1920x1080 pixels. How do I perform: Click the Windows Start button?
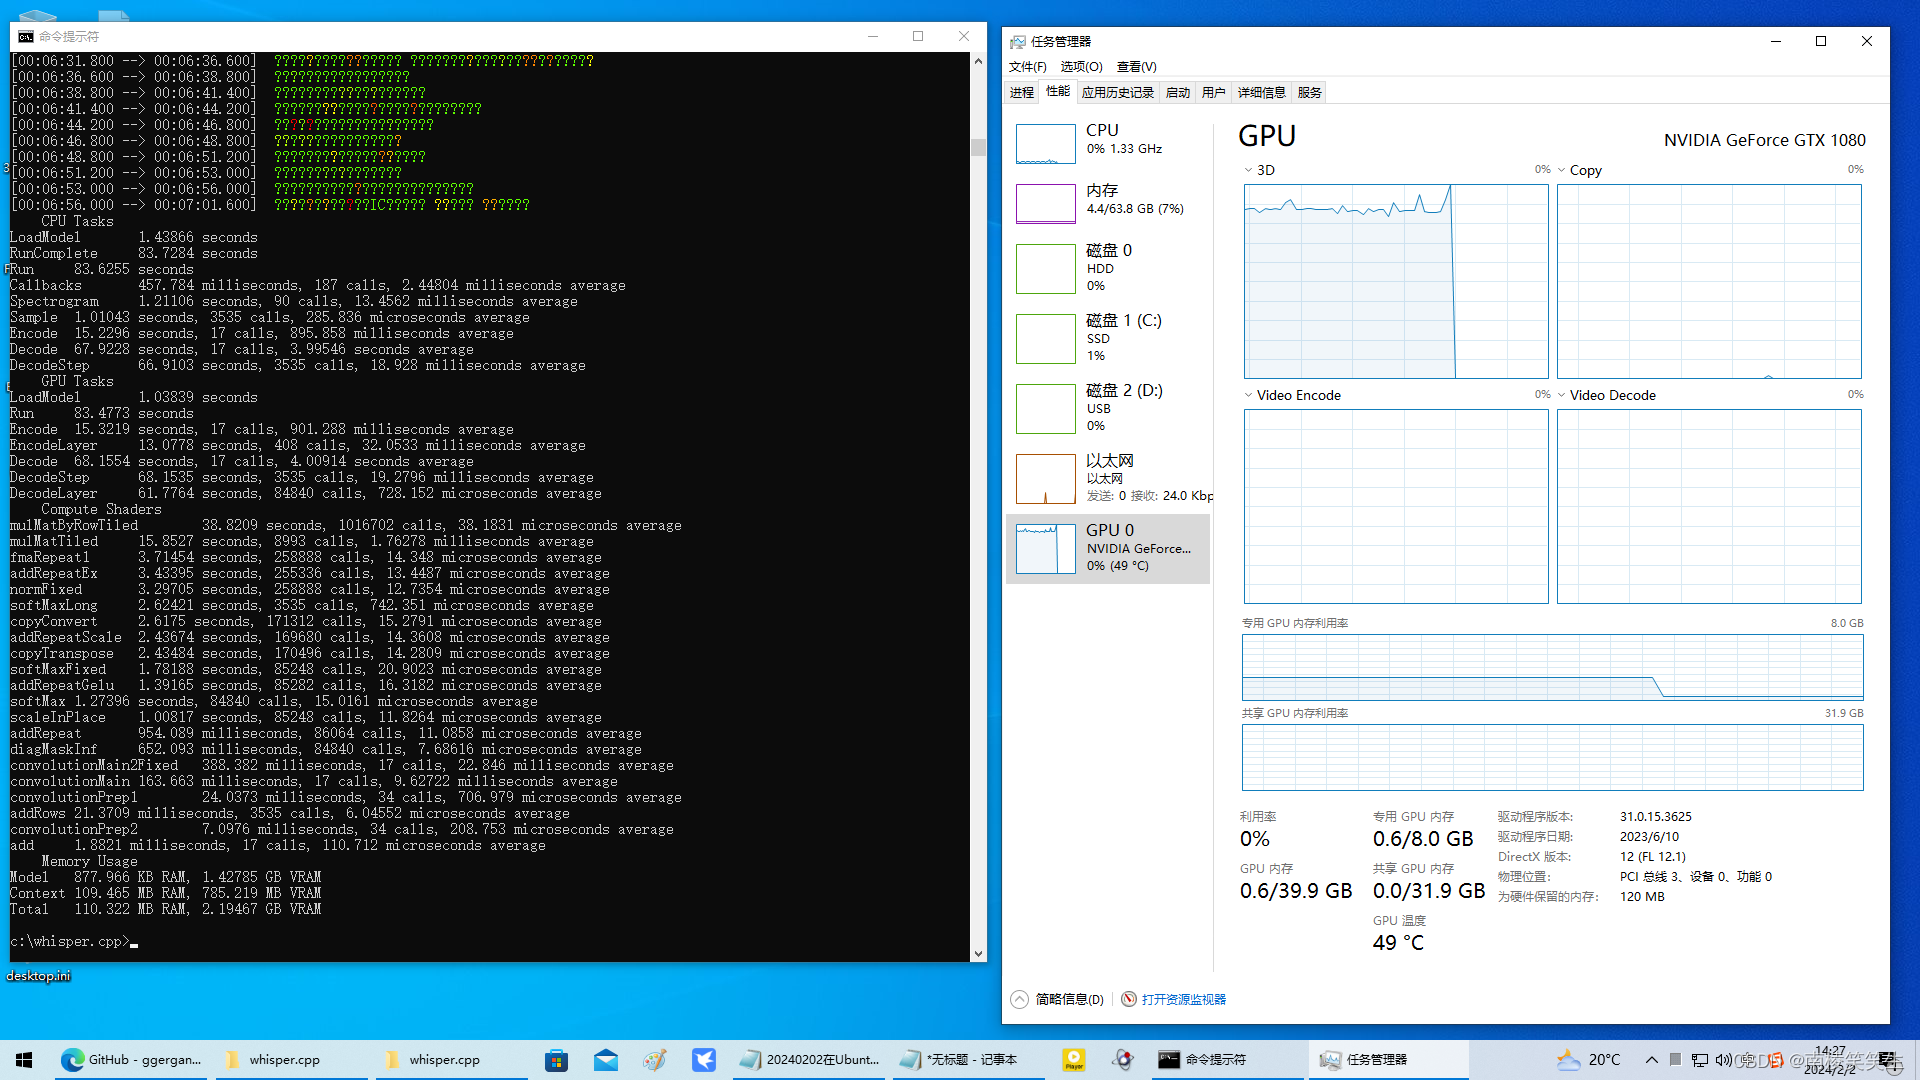tap(24, 1060)
